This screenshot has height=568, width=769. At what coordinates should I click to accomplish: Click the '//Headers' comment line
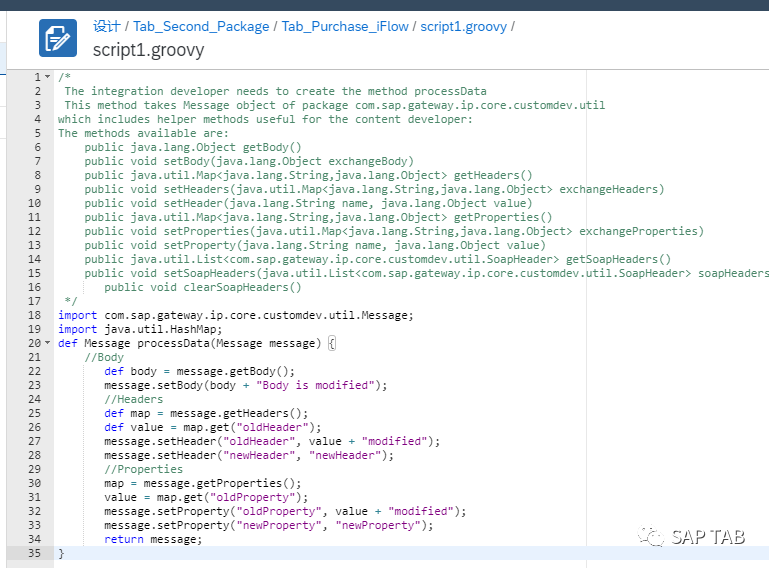[133, 399]
